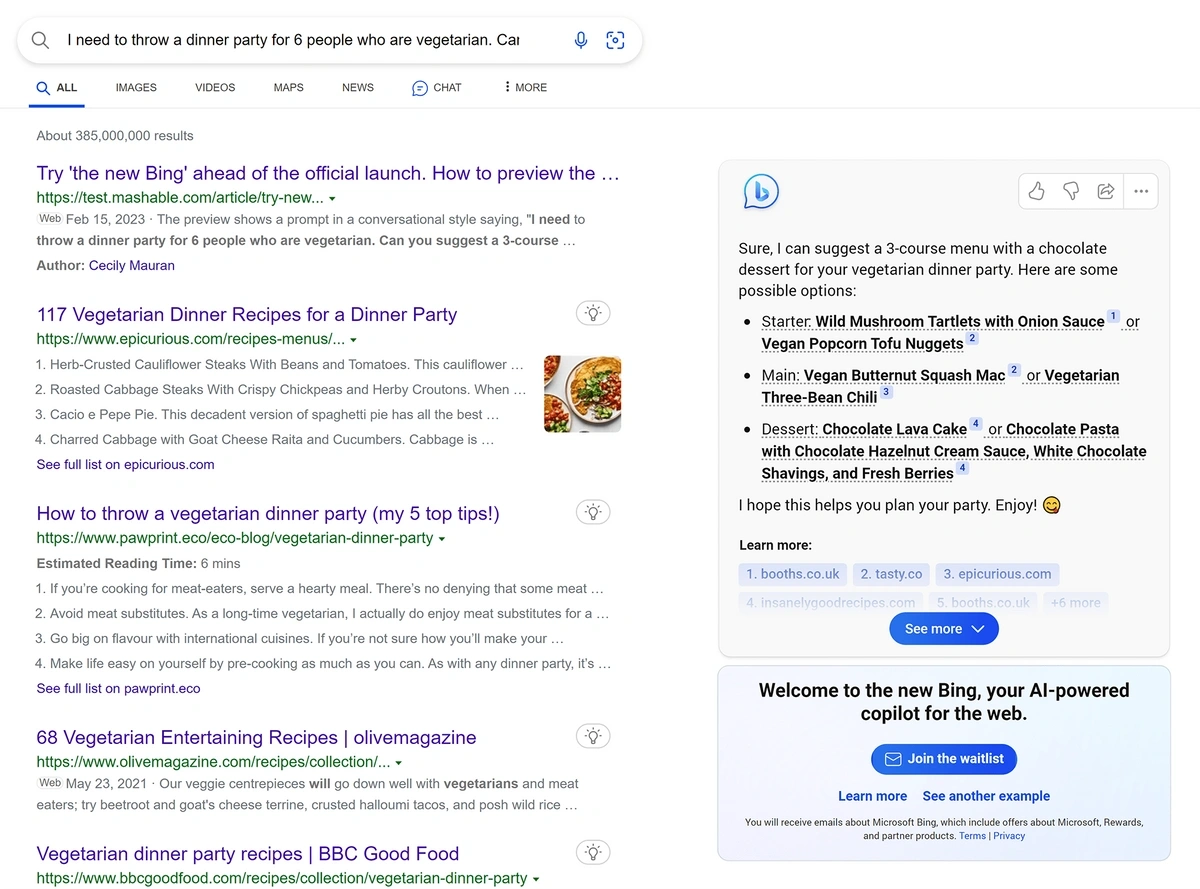This screenshot has height=889, width=1200.
Task: Click Join the waitlist button
Action: [x=944, y=759]
